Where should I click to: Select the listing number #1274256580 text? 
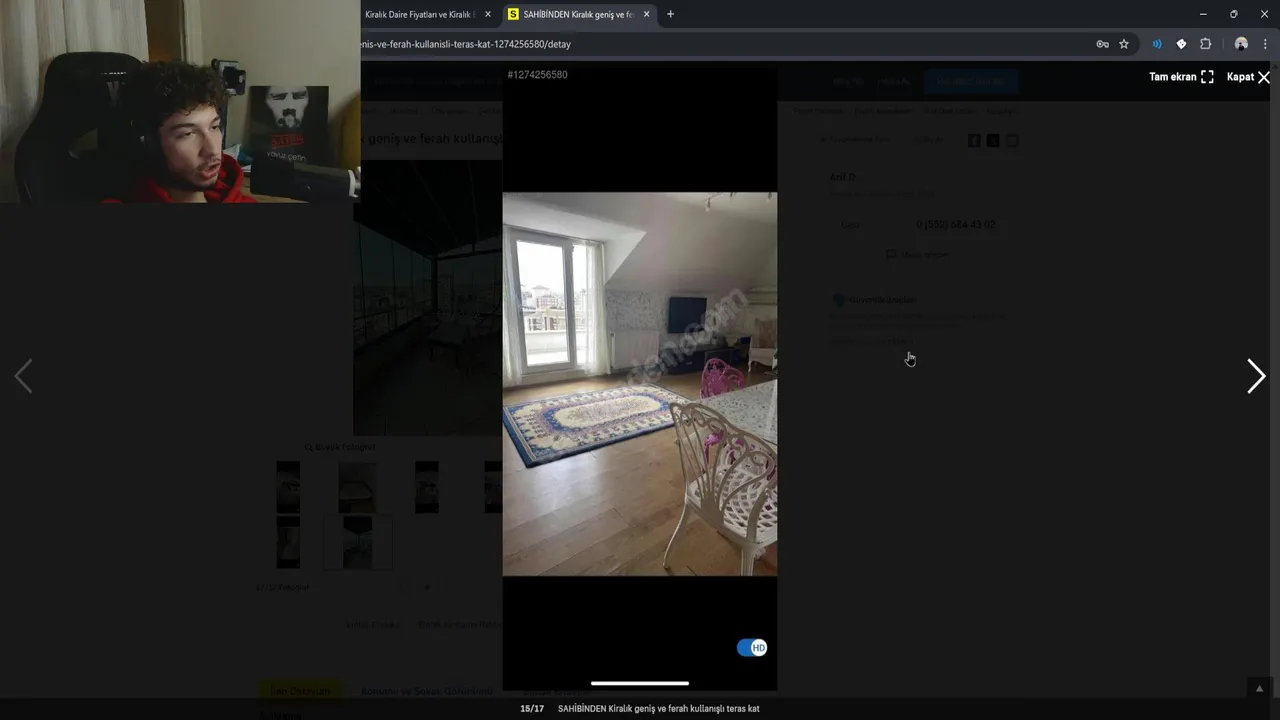pos(537,75)
